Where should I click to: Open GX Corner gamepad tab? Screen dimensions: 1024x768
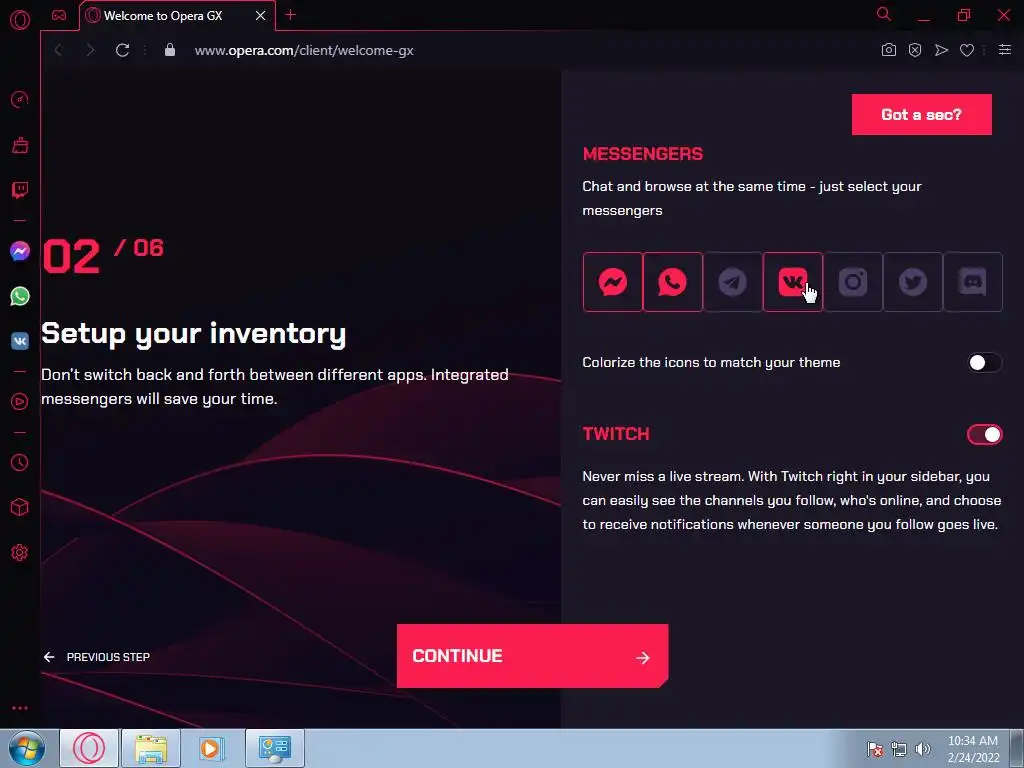pos(59,15)
